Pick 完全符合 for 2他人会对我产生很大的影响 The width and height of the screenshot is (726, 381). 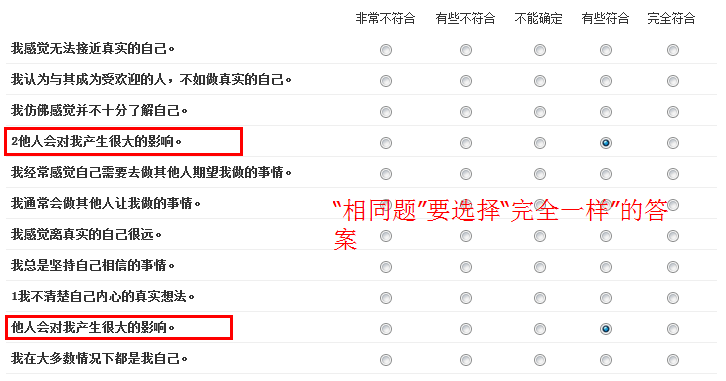673,143
